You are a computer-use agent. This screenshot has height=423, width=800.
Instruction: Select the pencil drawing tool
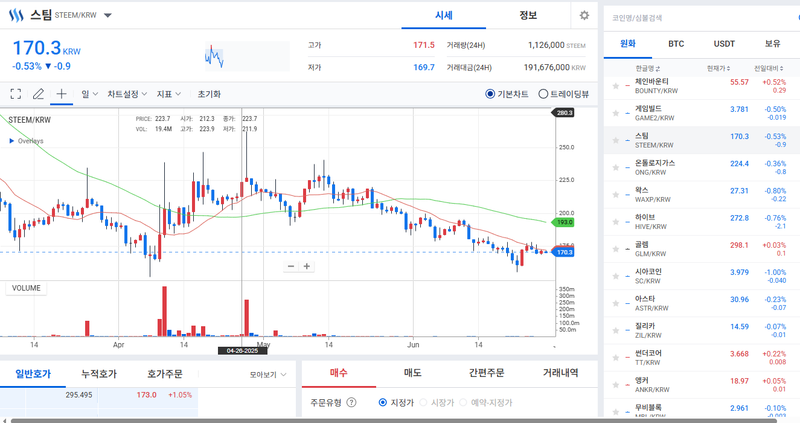tap(38, 94)
